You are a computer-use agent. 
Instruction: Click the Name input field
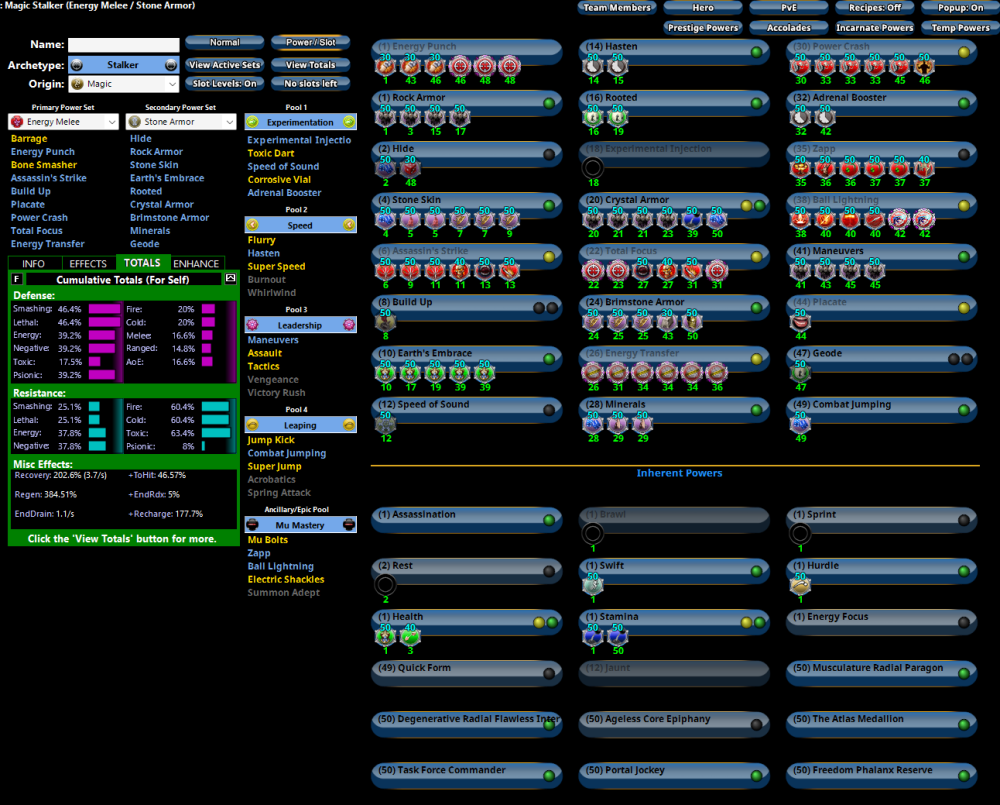click(x=124, y=45)
